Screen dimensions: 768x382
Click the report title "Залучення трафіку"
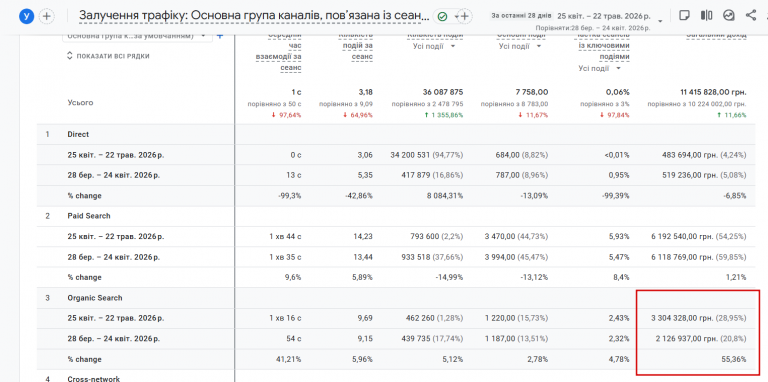(254, 16)
